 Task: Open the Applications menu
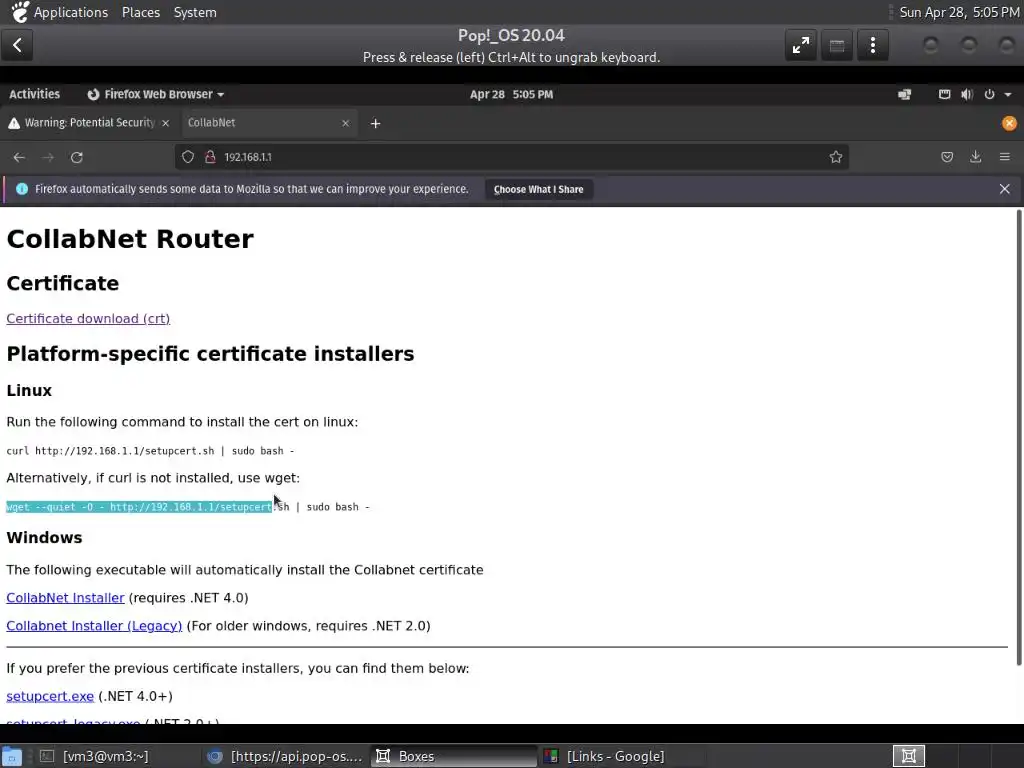[71, 12]
